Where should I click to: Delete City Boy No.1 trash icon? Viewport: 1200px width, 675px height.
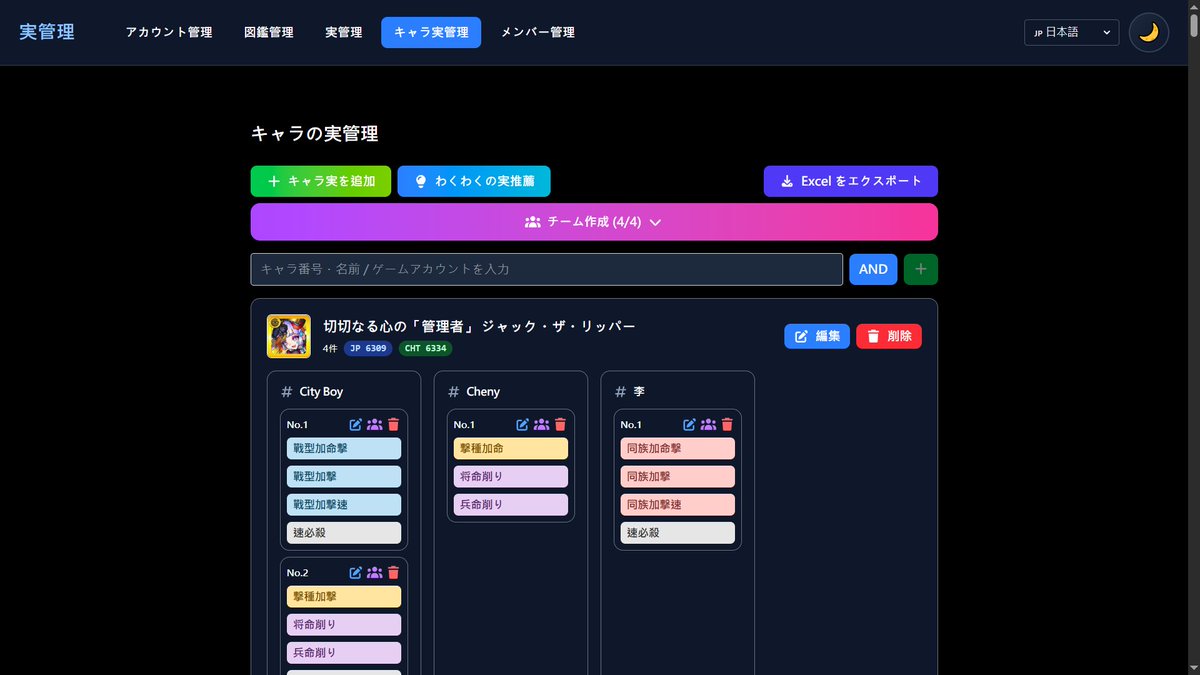[393, 424]
